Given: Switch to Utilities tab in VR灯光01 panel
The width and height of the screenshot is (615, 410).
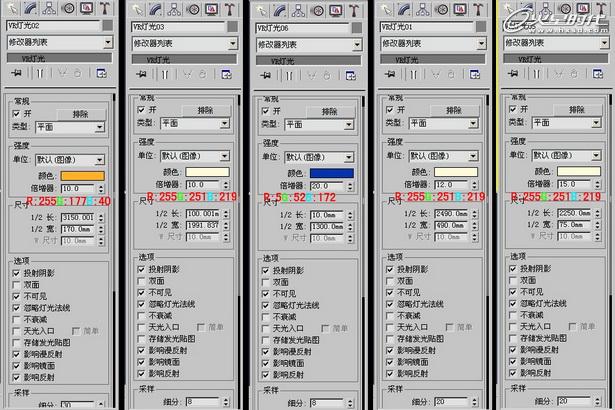Looking at the screenshot, I should click(x=478, y=9).
